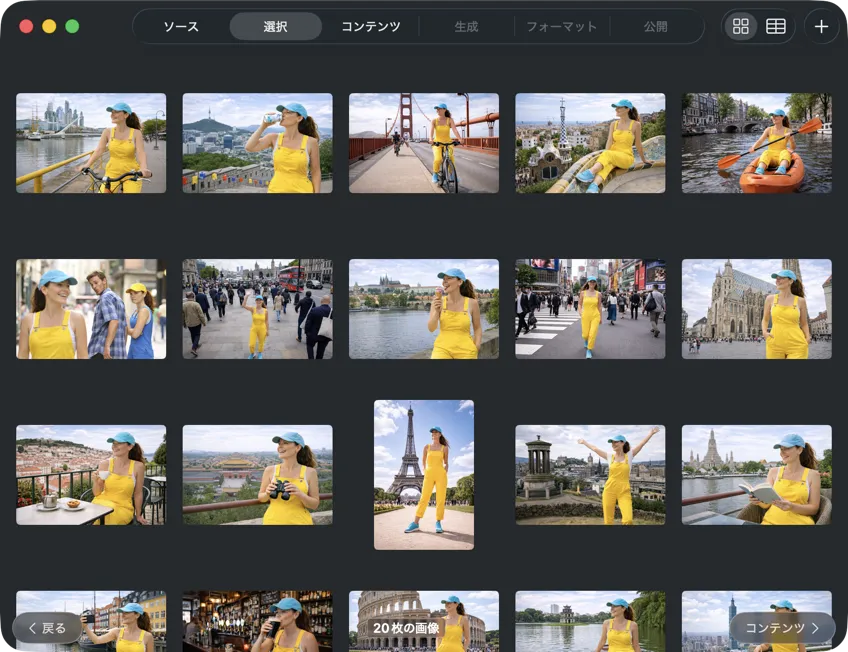Click the コンテンツ next button
848x652 pixels.
[x=783, y=627]
